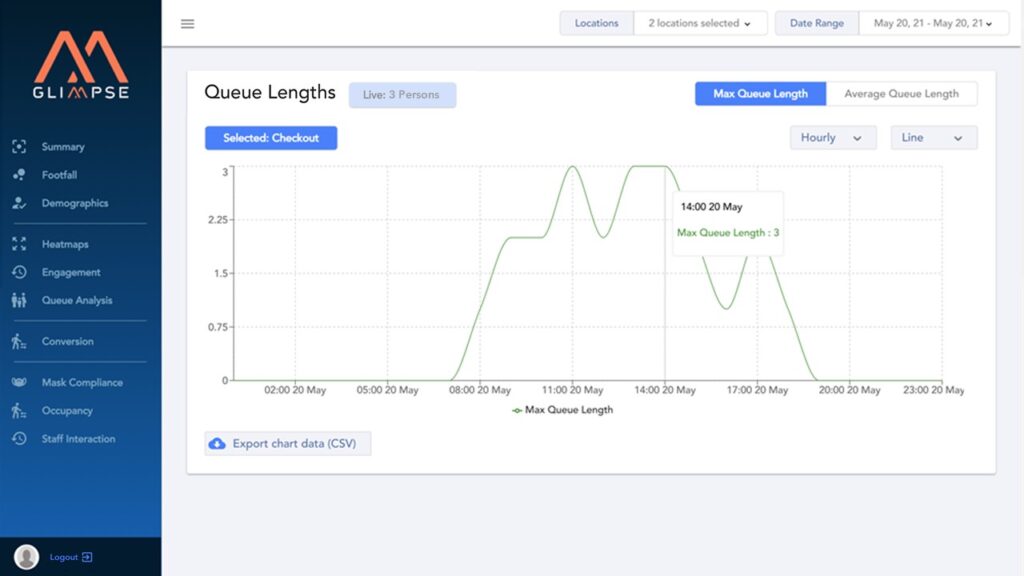This screenshot has width=1024, height=576.
Task: Click the user avatar picture
Action: (x=27, y=557)
